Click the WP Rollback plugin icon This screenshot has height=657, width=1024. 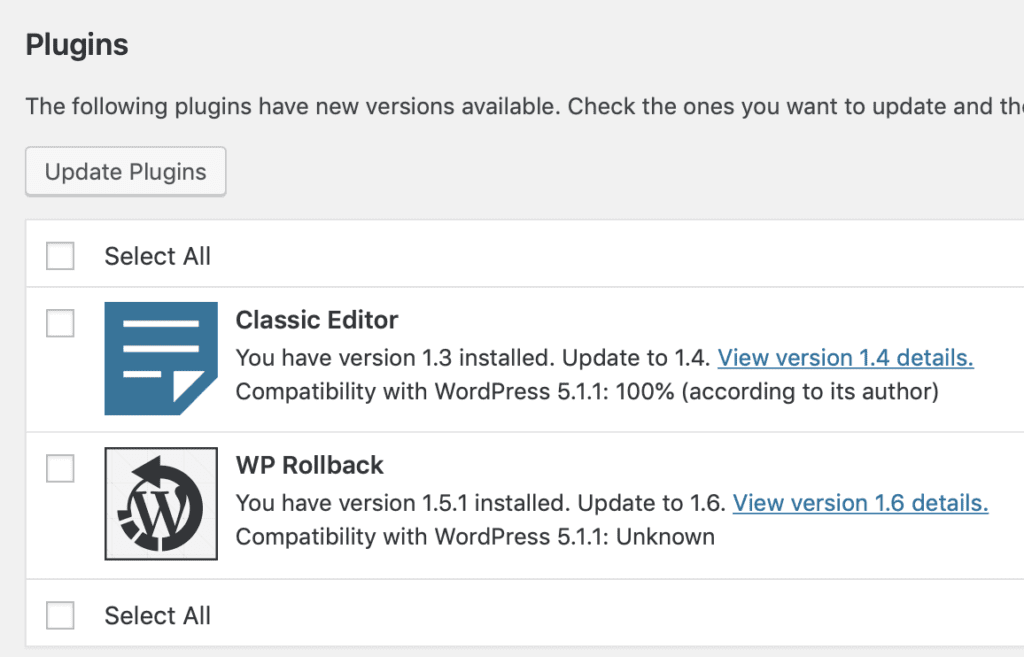point(161,504)
